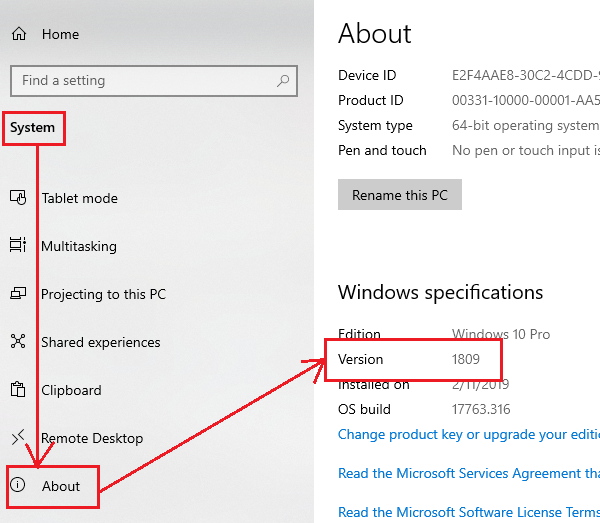Click the search magnifier icon
Viewport: 600px width, 523px height.
(x=284, y=81)
